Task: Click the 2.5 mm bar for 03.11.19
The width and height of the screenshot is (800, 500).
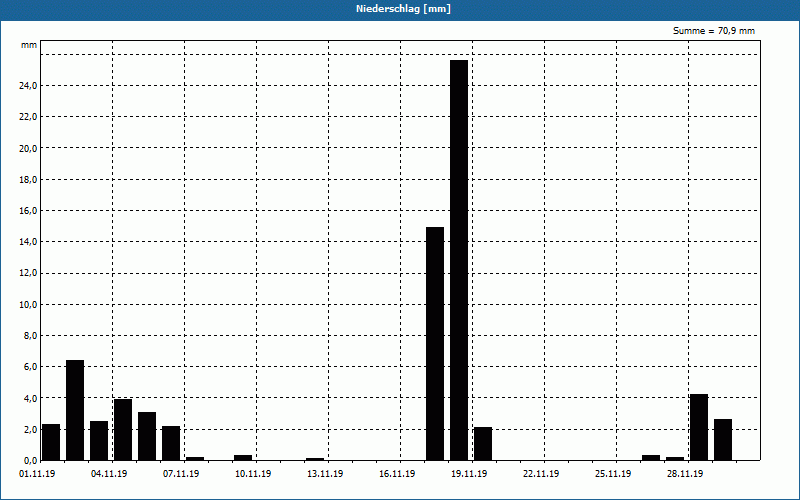Action: [x=99, y=441]
